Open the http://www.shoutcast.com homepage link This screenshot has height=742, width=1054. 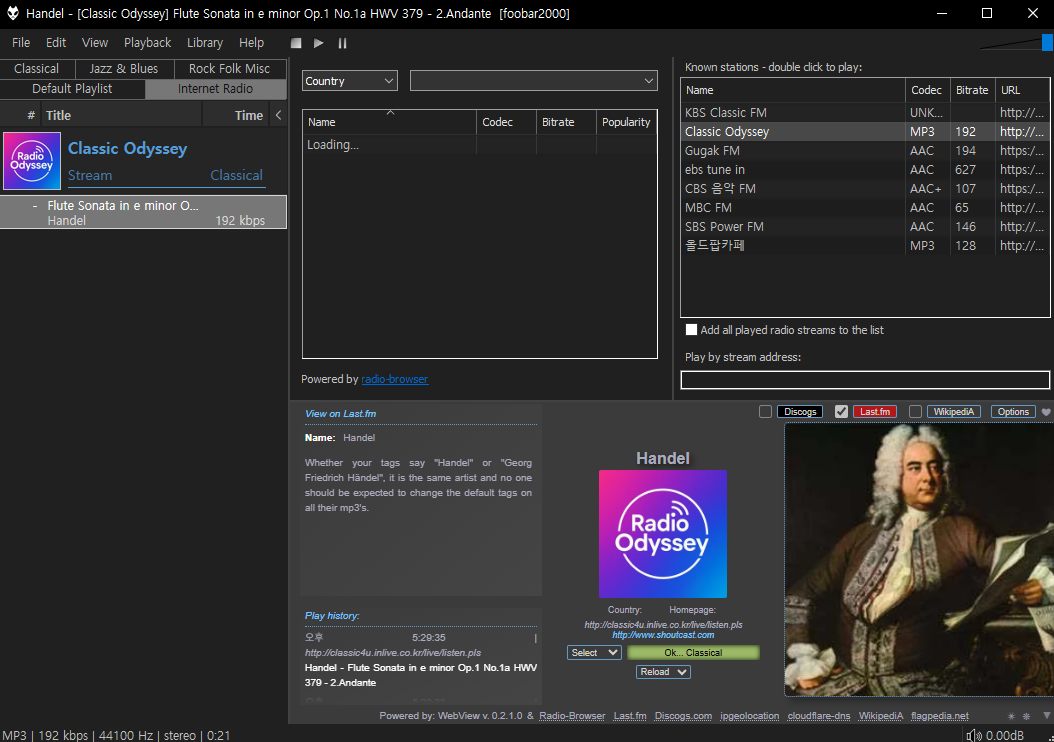click(x=663, y=635)
